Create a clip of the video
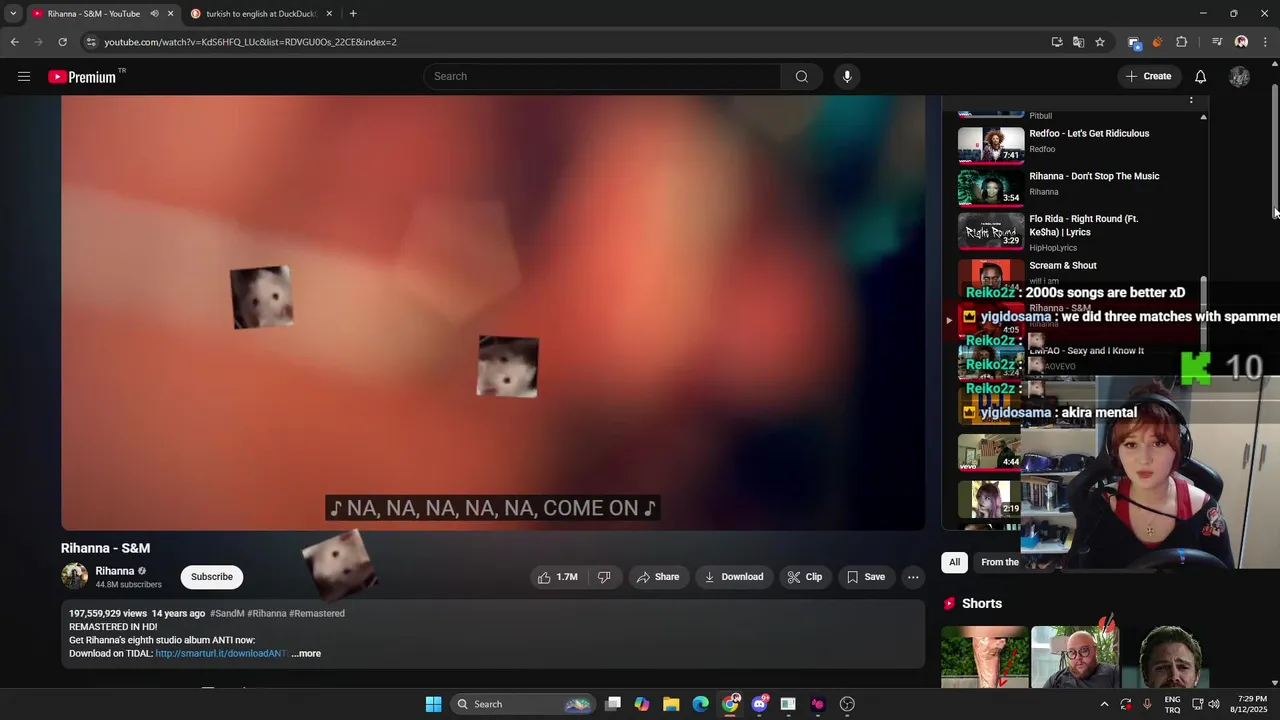The width and height of the screenshot is (1280, 720). coord(804,577)
